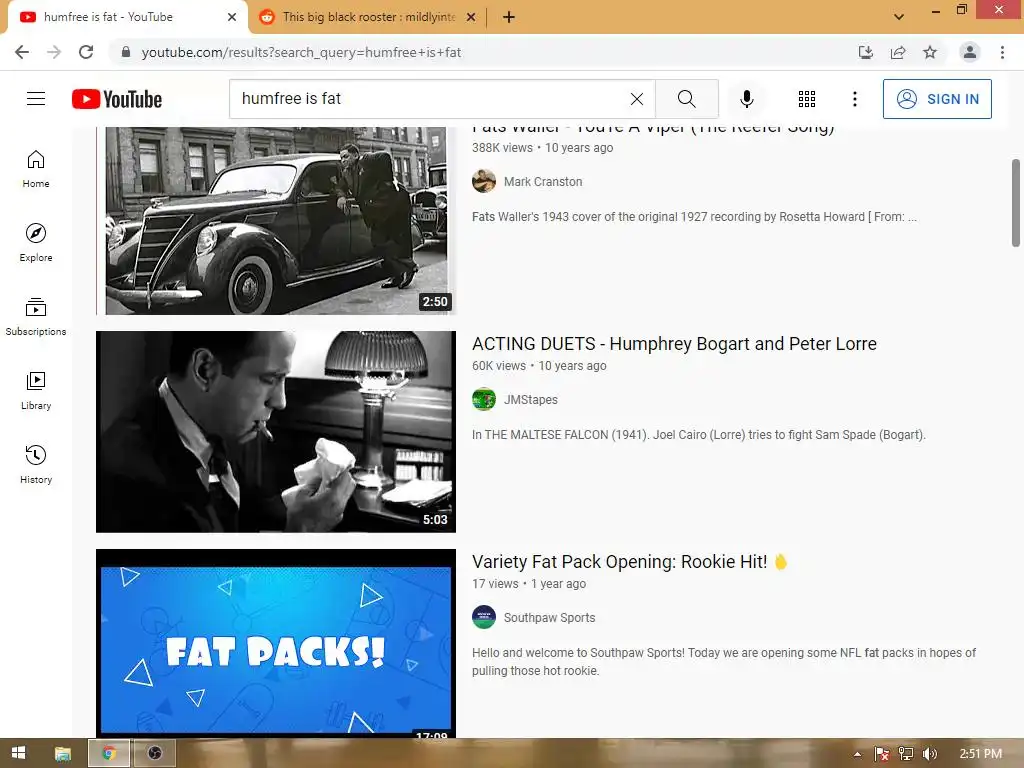Open the Fats Waller car thumbnail
This screenshot has height=768, width=1024.
(x=276, y=221)
